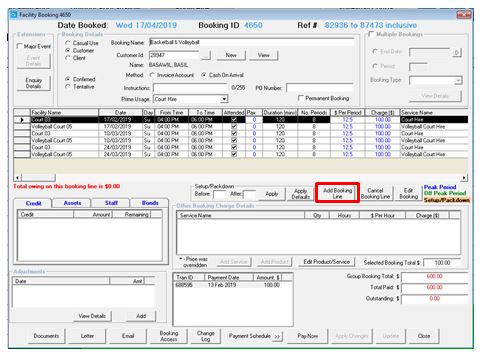Click the Apply Defaults button
Image resolution: width=490 pixels, height=364 pixels.
point(300,194)
